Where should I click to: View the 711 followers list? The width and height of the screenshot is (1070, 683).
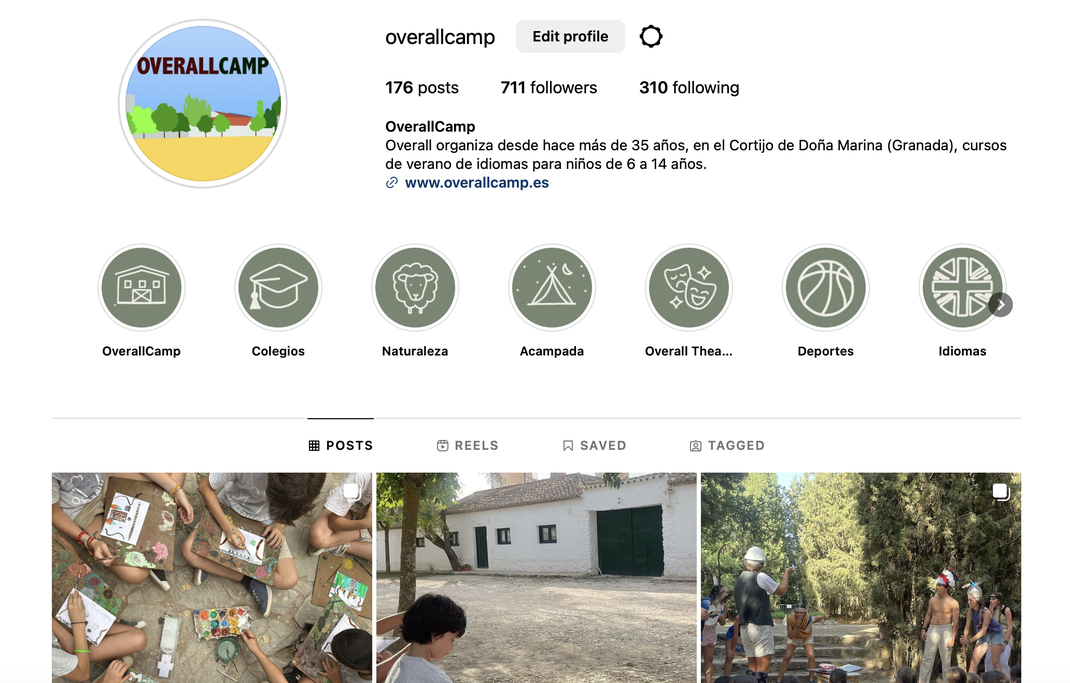(549, 87)
